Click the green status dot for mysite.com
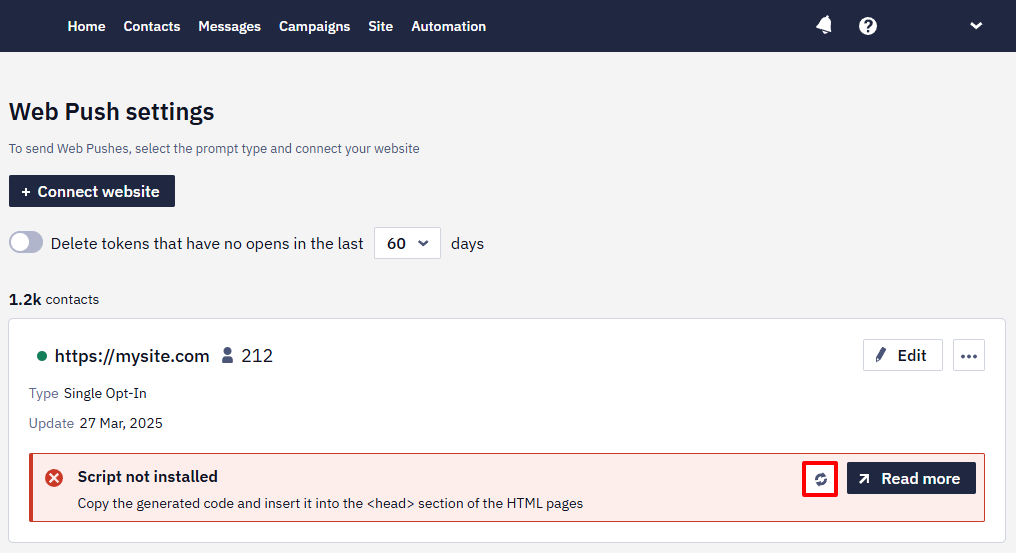Screen dimensions: 1016x553 (x=42, y=356)
